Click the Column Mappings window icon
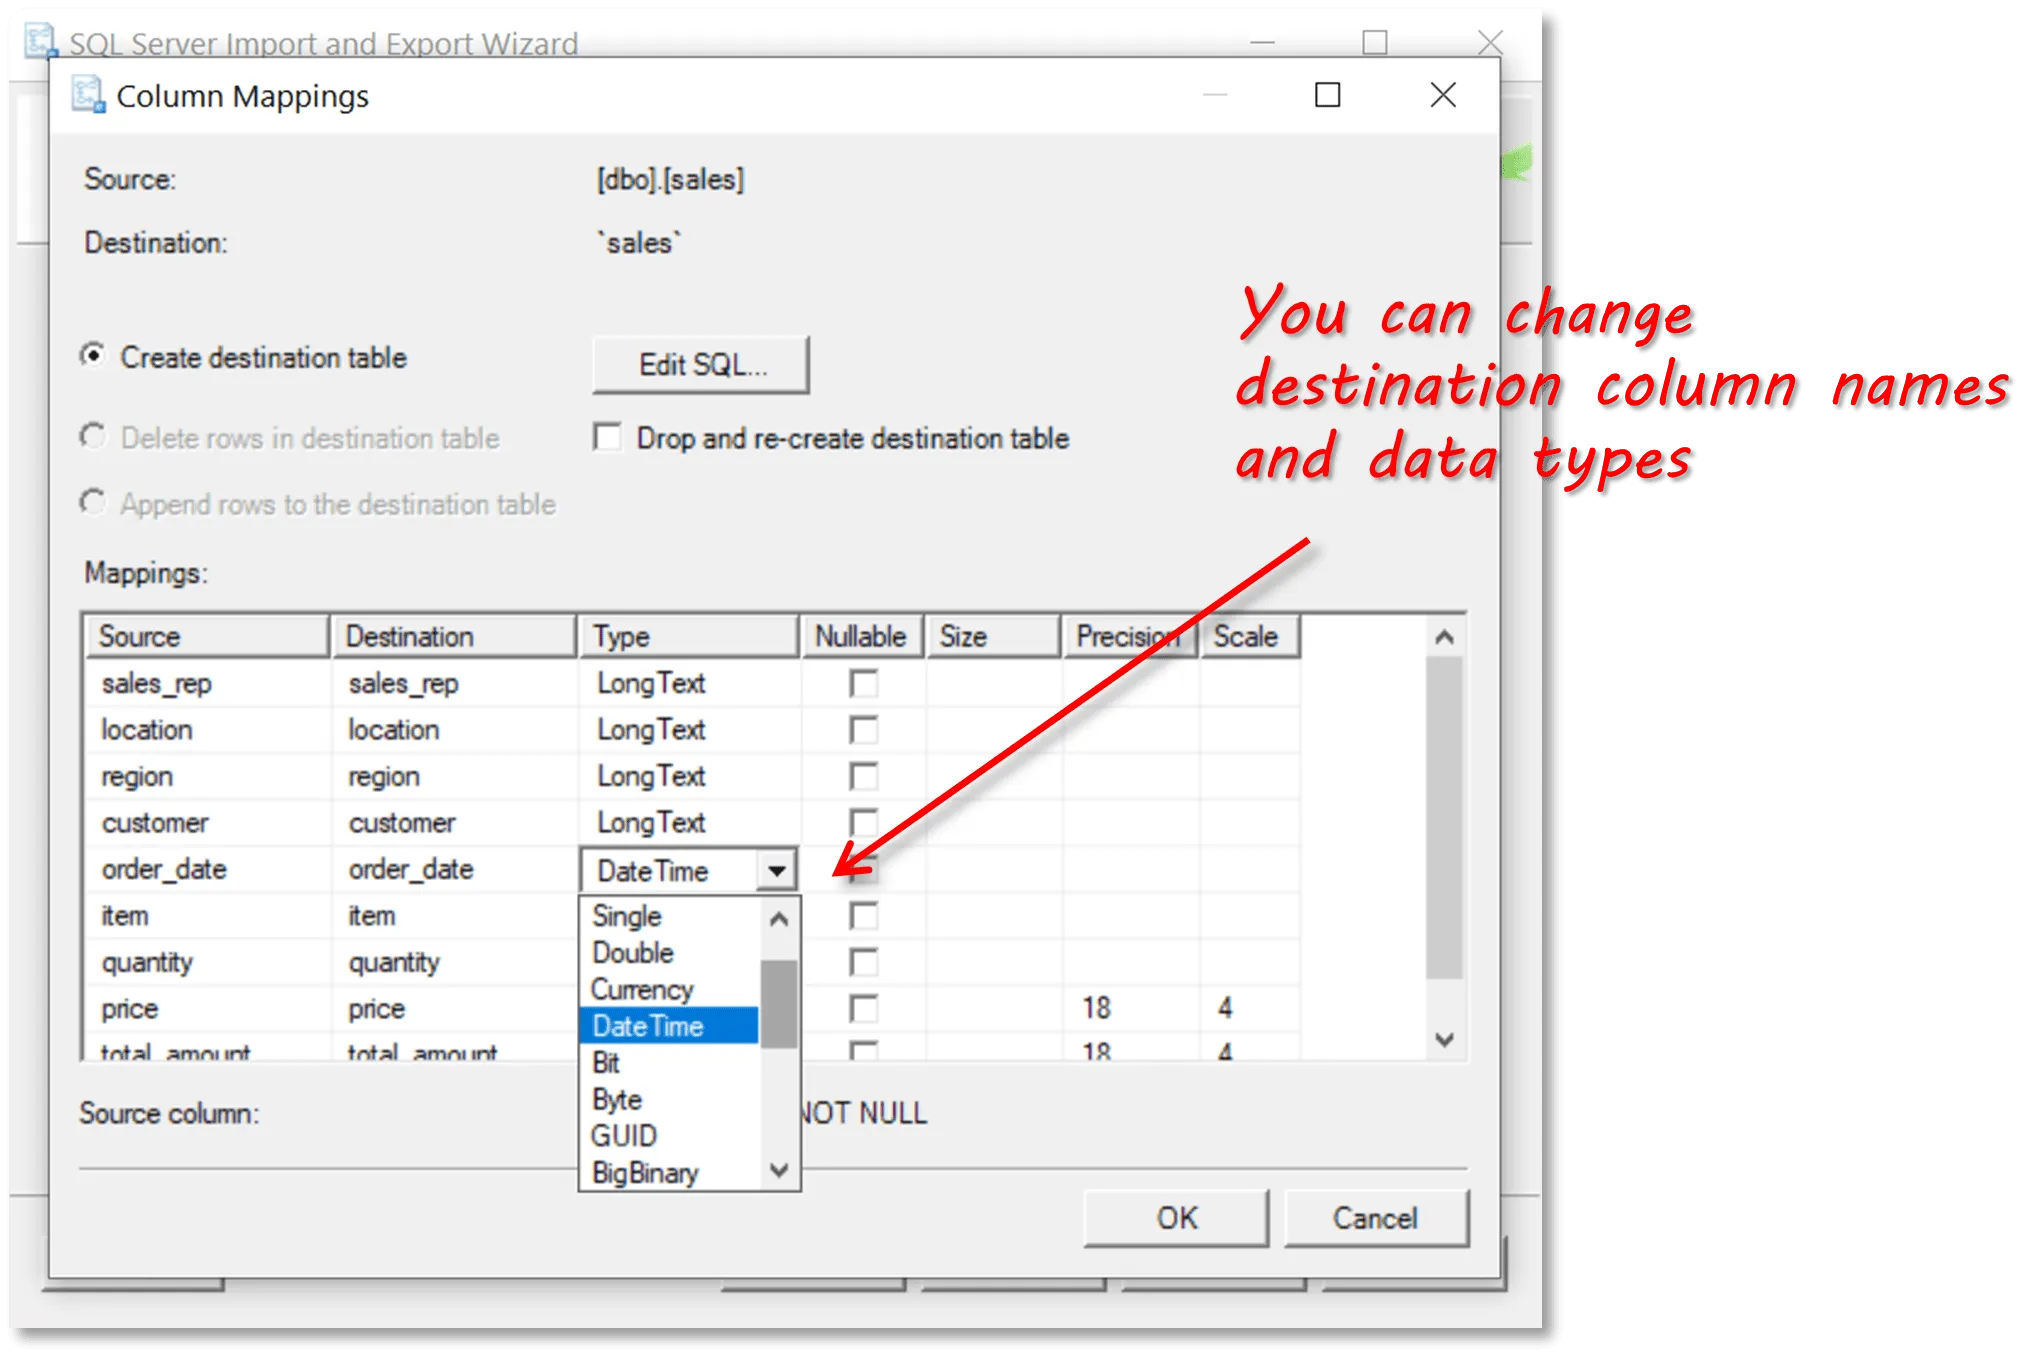The height and width of the screenshot is (1357, 2044). click(x=88, y=95)
